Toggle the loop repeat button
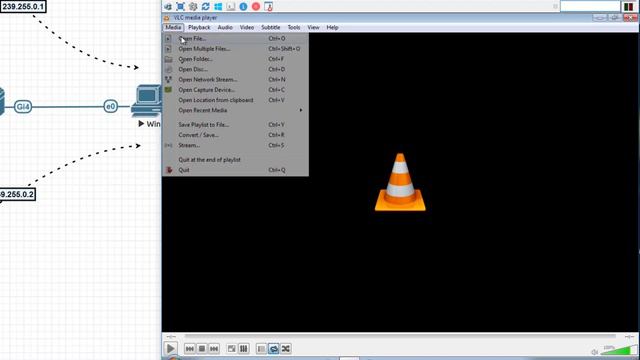 coord(273,349)
